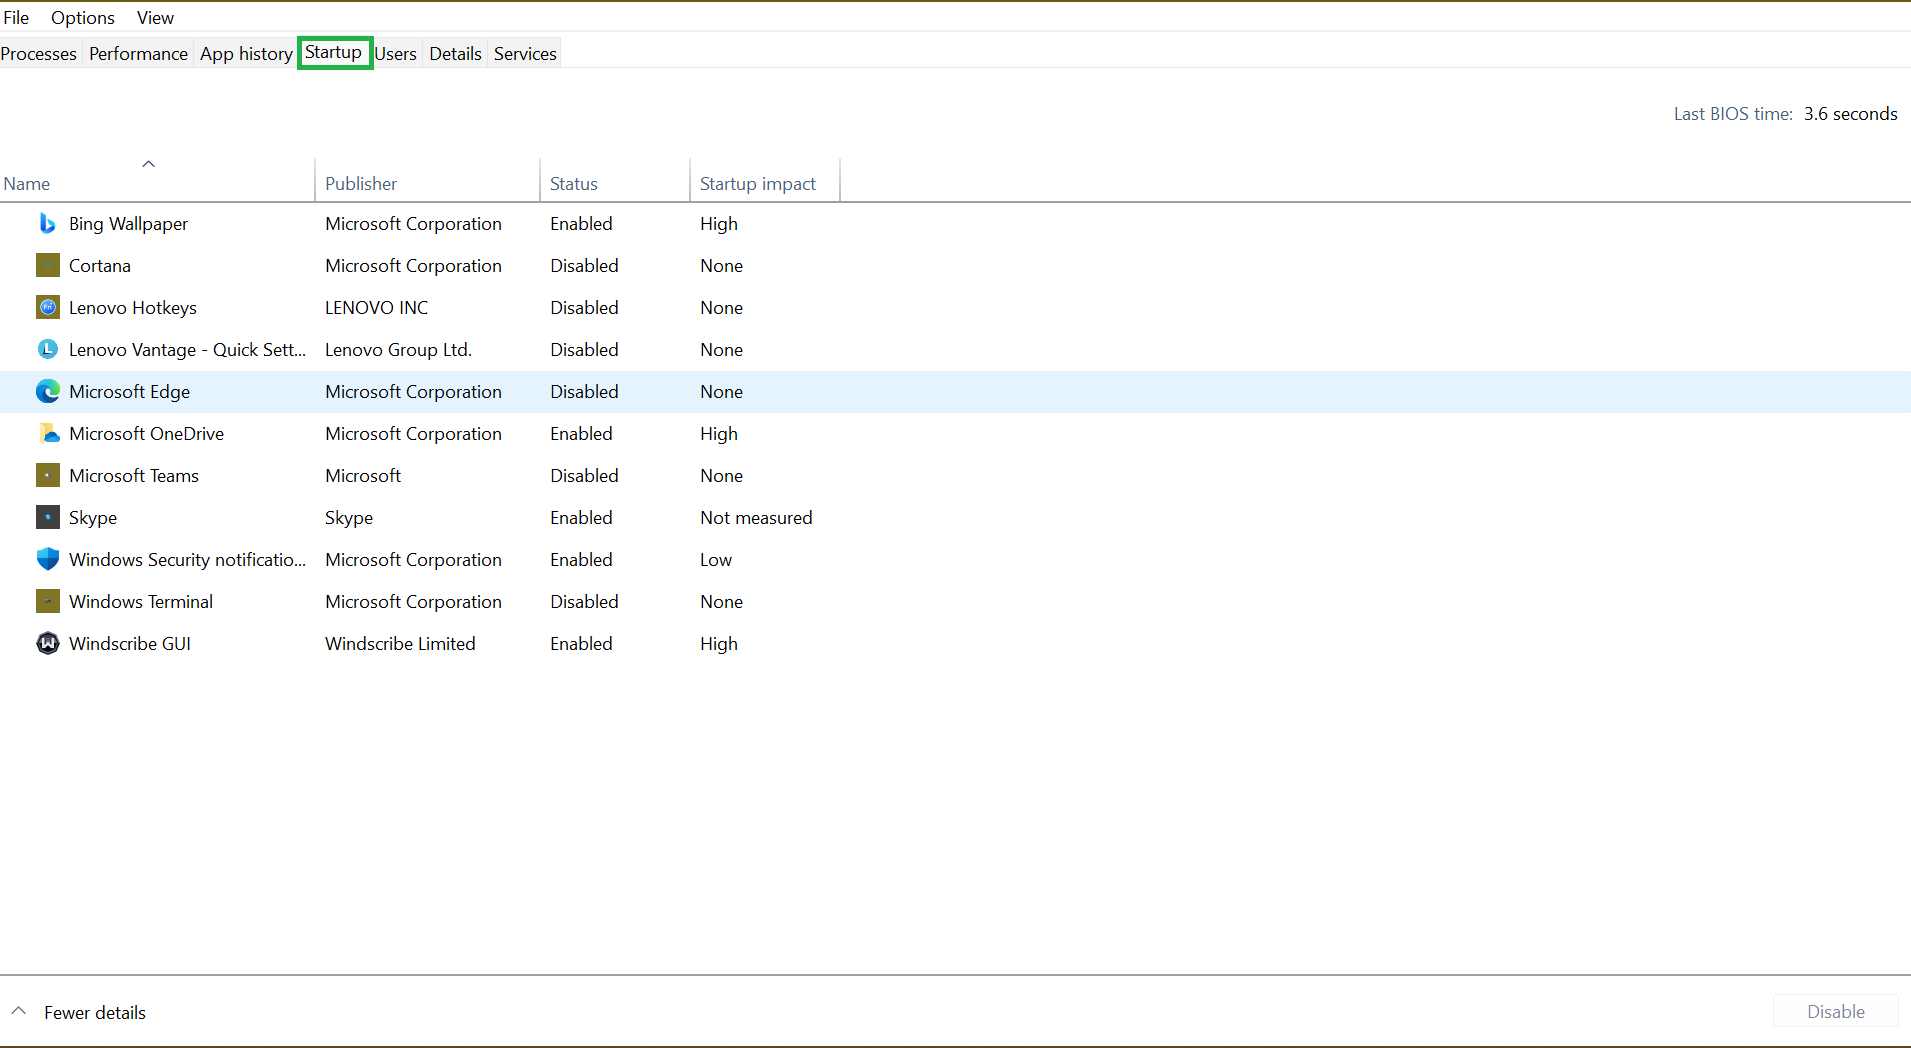
Task: Click the Low startup impact cell
Action: [716, 559]
